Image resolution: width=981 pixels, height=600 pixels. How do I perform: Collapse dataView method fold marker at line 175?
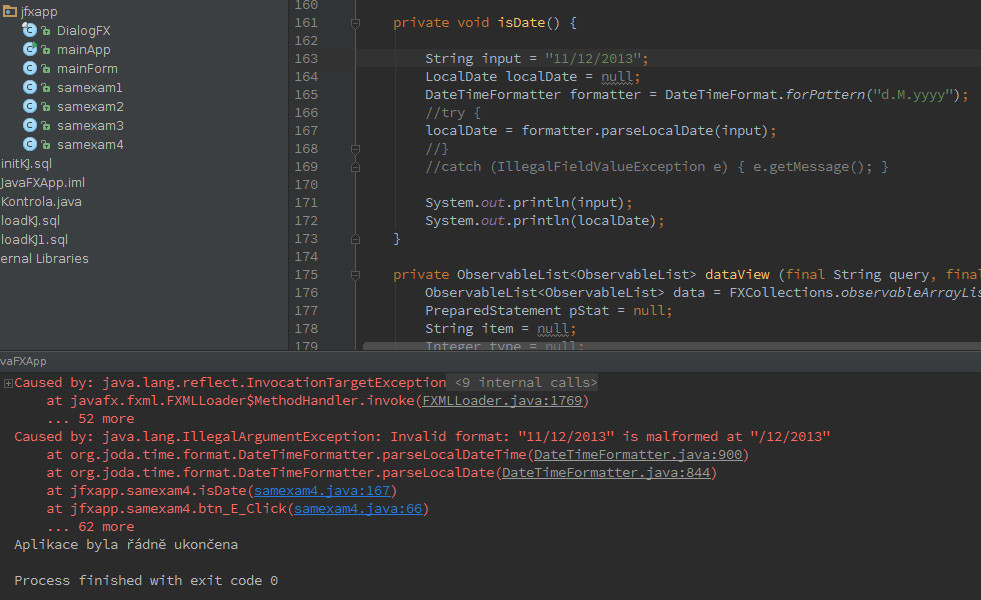coord(355,275)
